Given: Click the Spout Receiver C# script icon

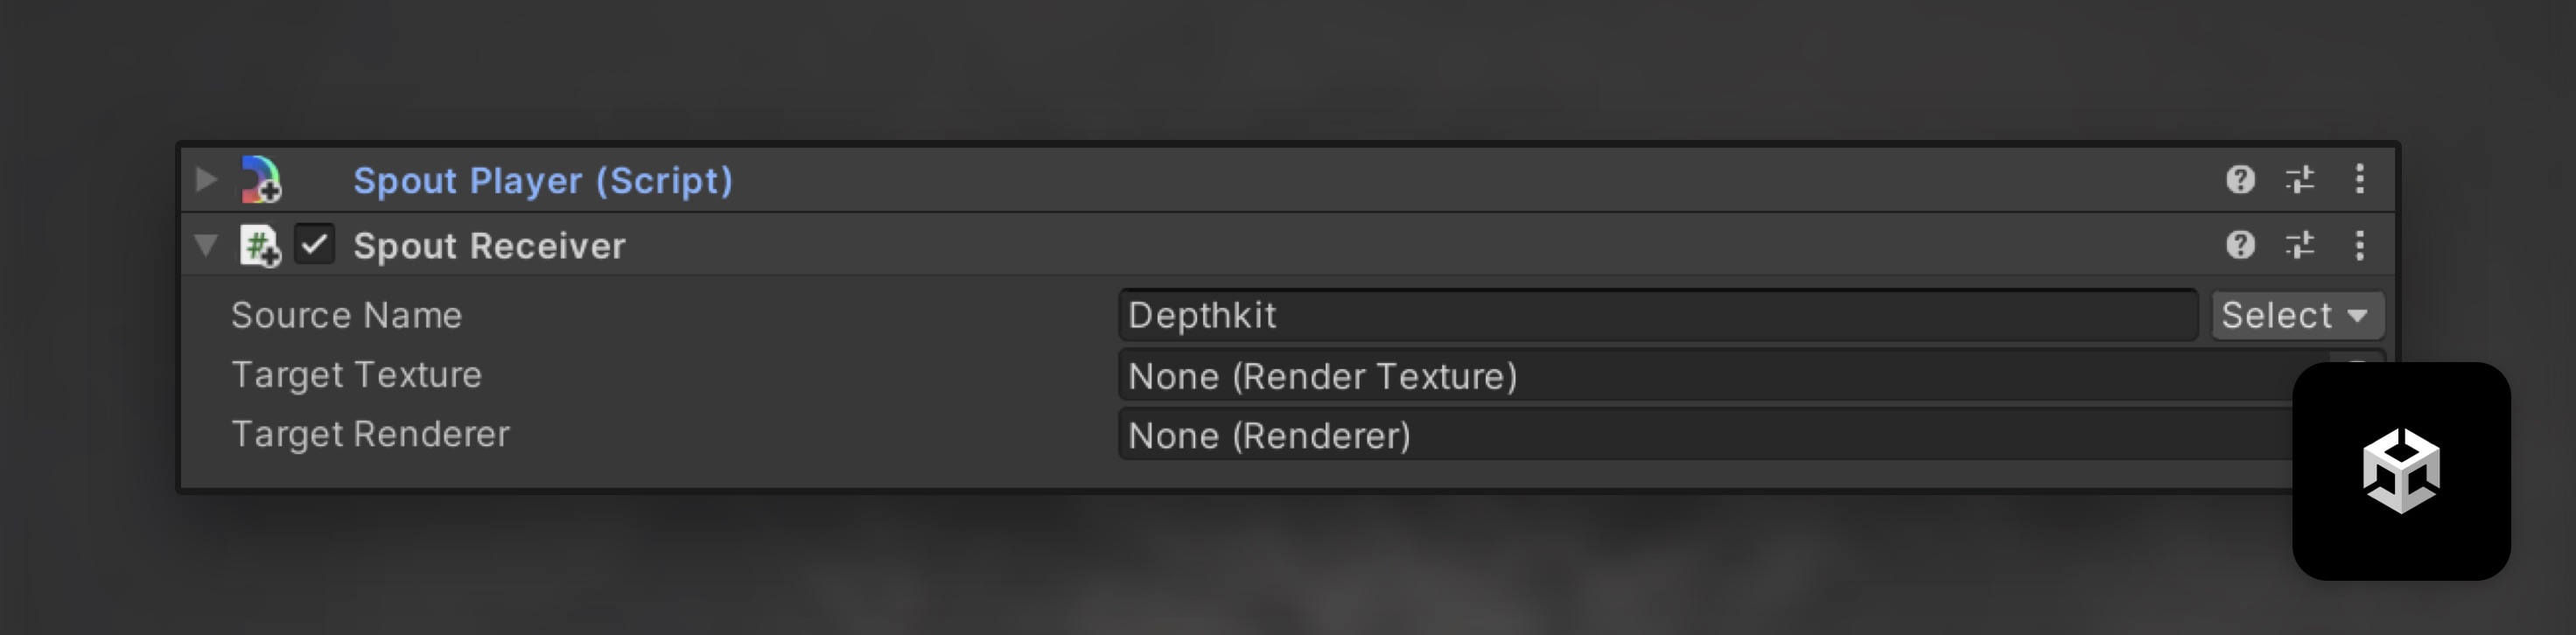Looking at the screenshot, I should pyautogui.click(x=260, y=246).
